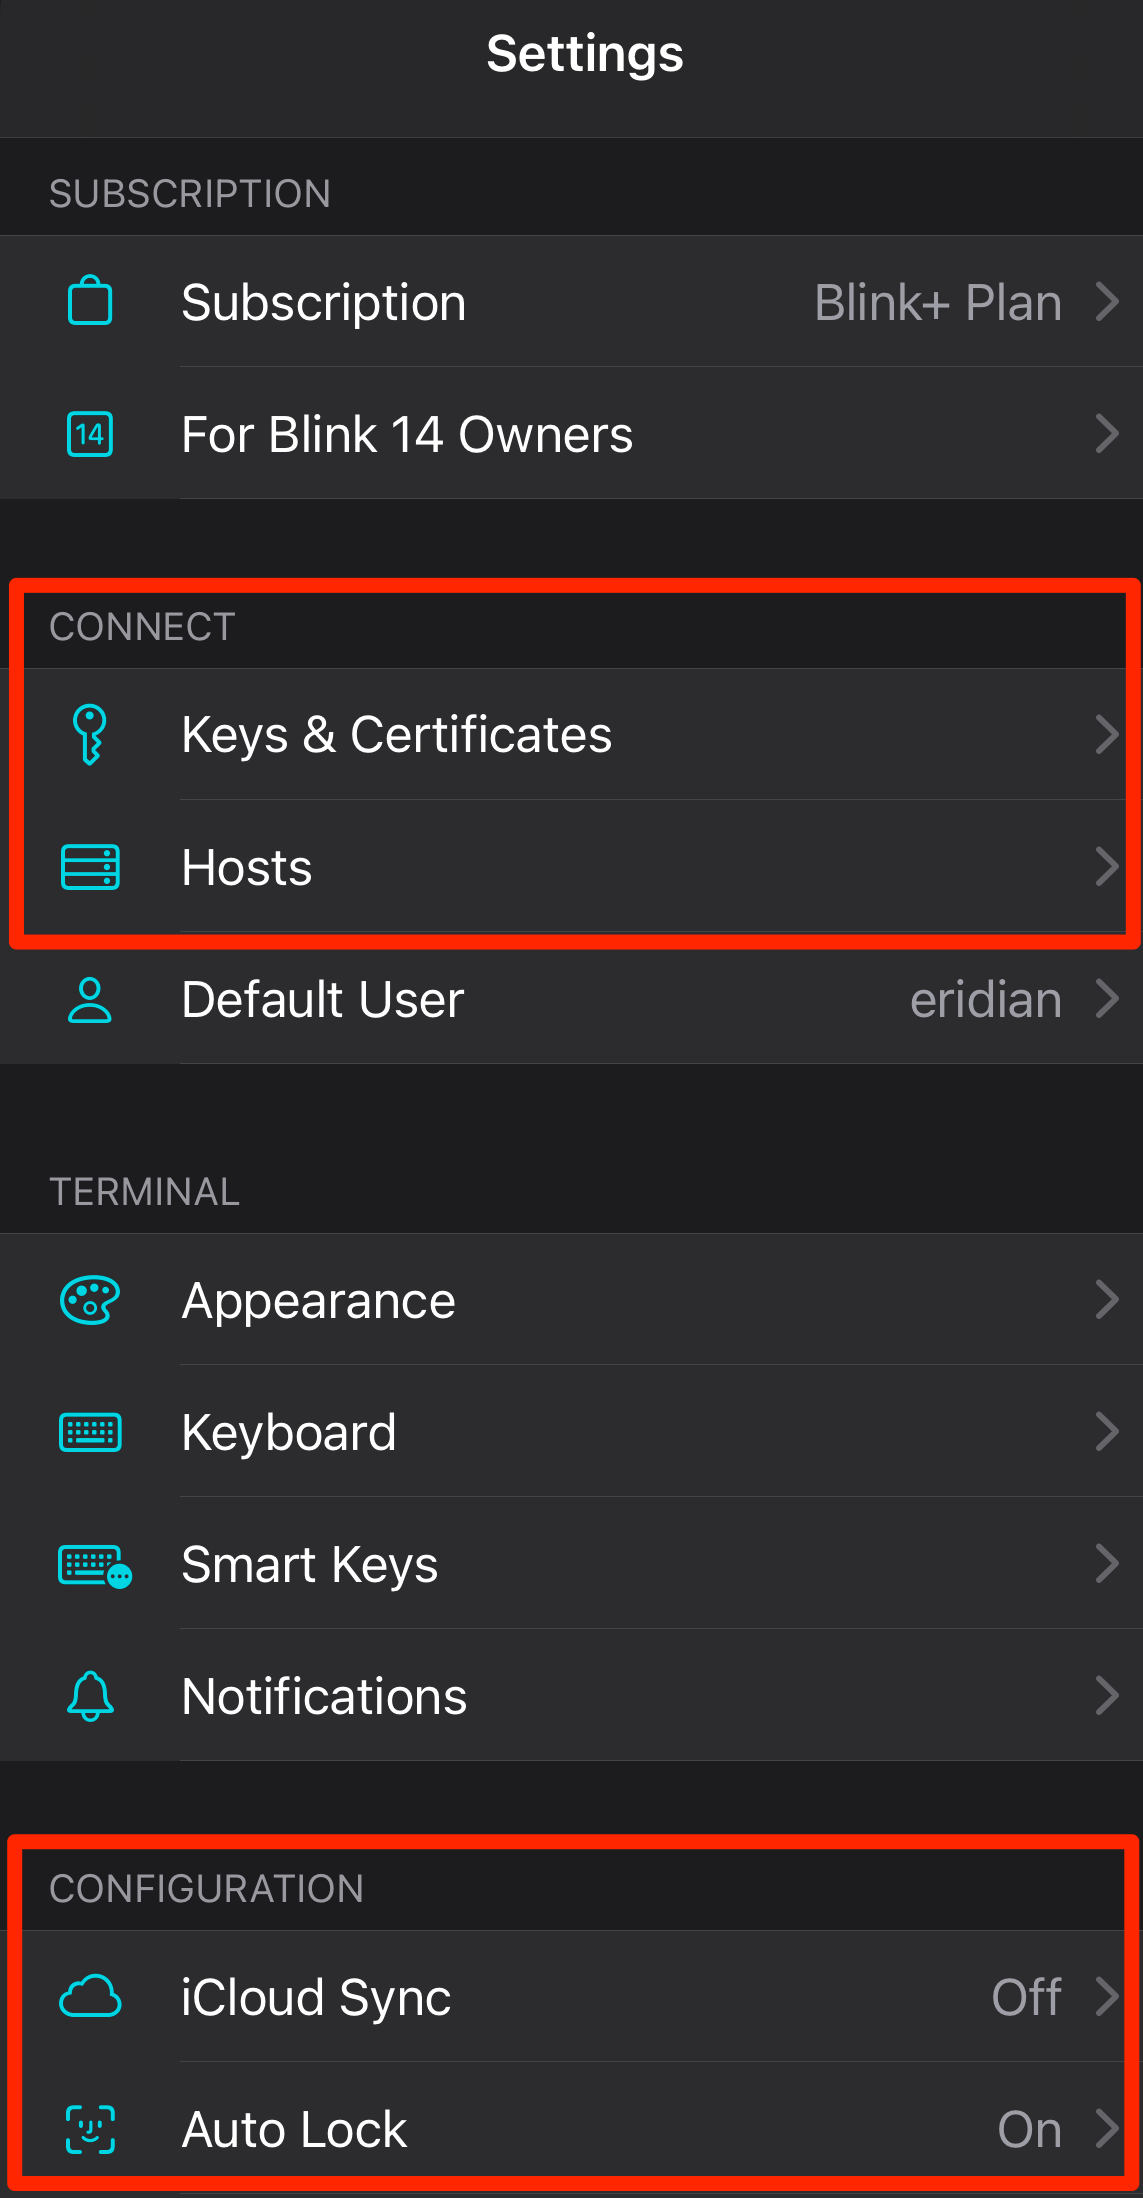Click the Keys & Certificates key icon

(90, 734)
